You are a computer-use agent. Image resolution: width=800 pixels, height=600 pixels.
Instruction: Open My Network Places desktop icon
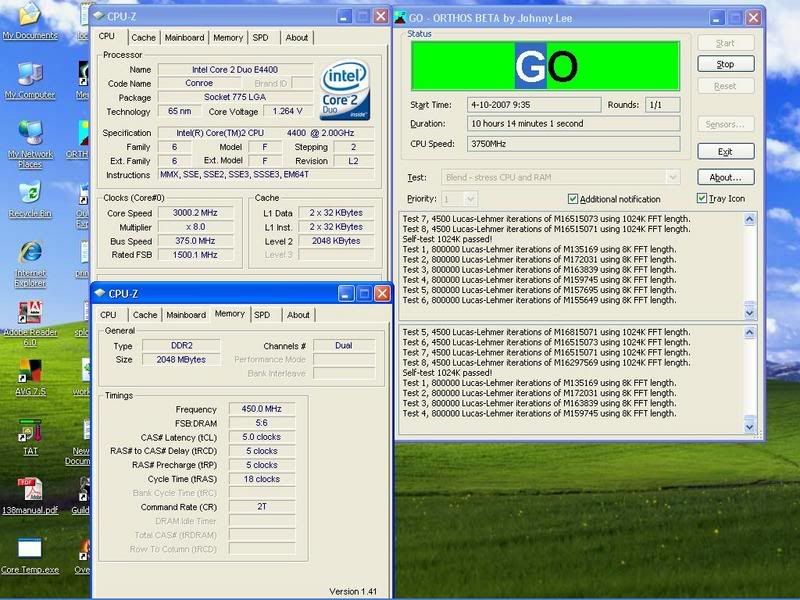pos(30,144)
